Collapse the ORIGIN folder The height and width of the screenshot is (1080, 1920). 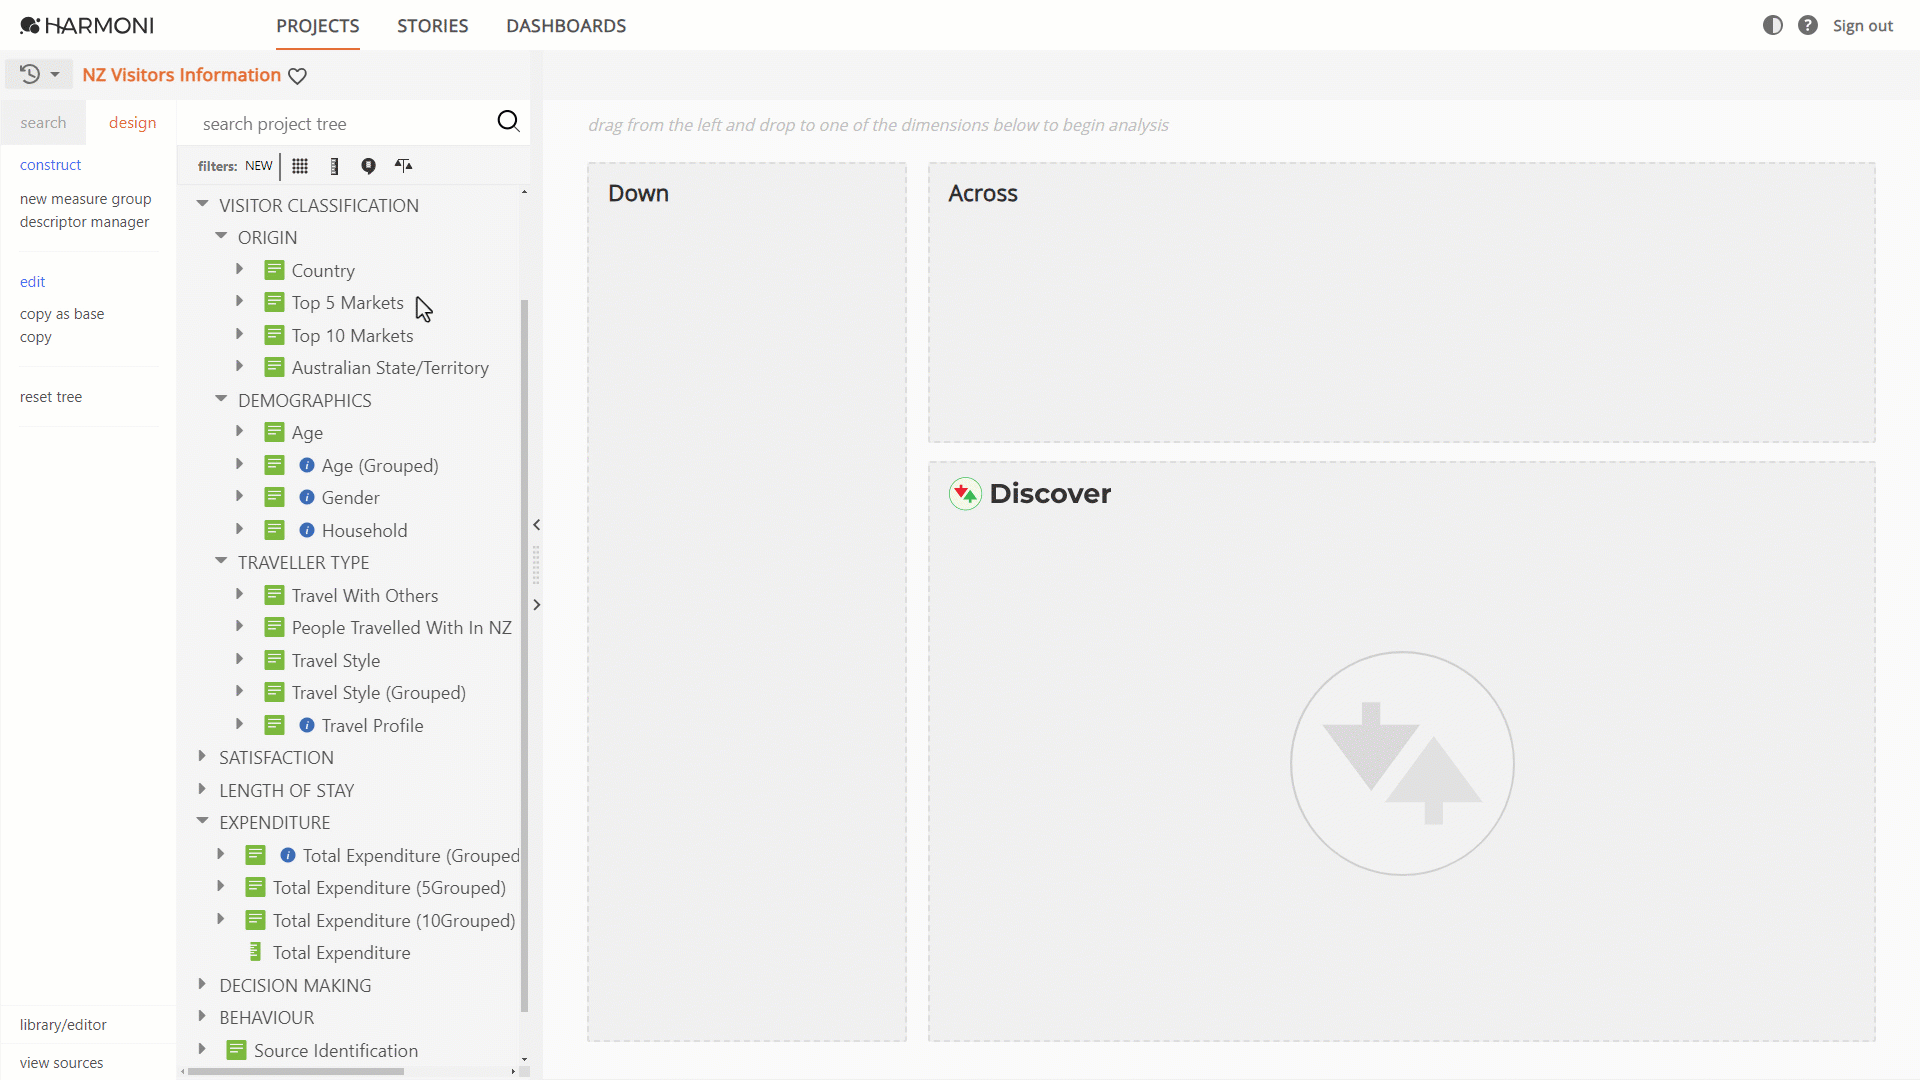221,236
